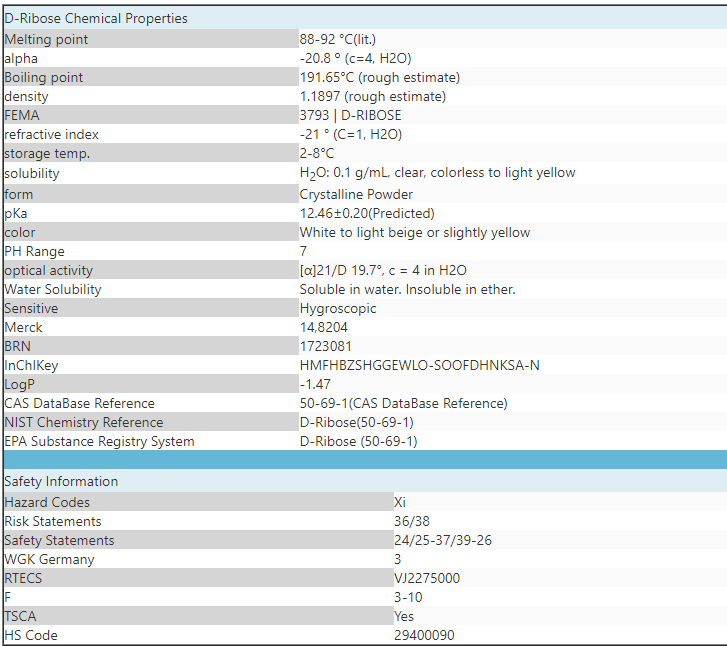Click the LogP value -1.47
Screen dimensions: 727x646
315,384
